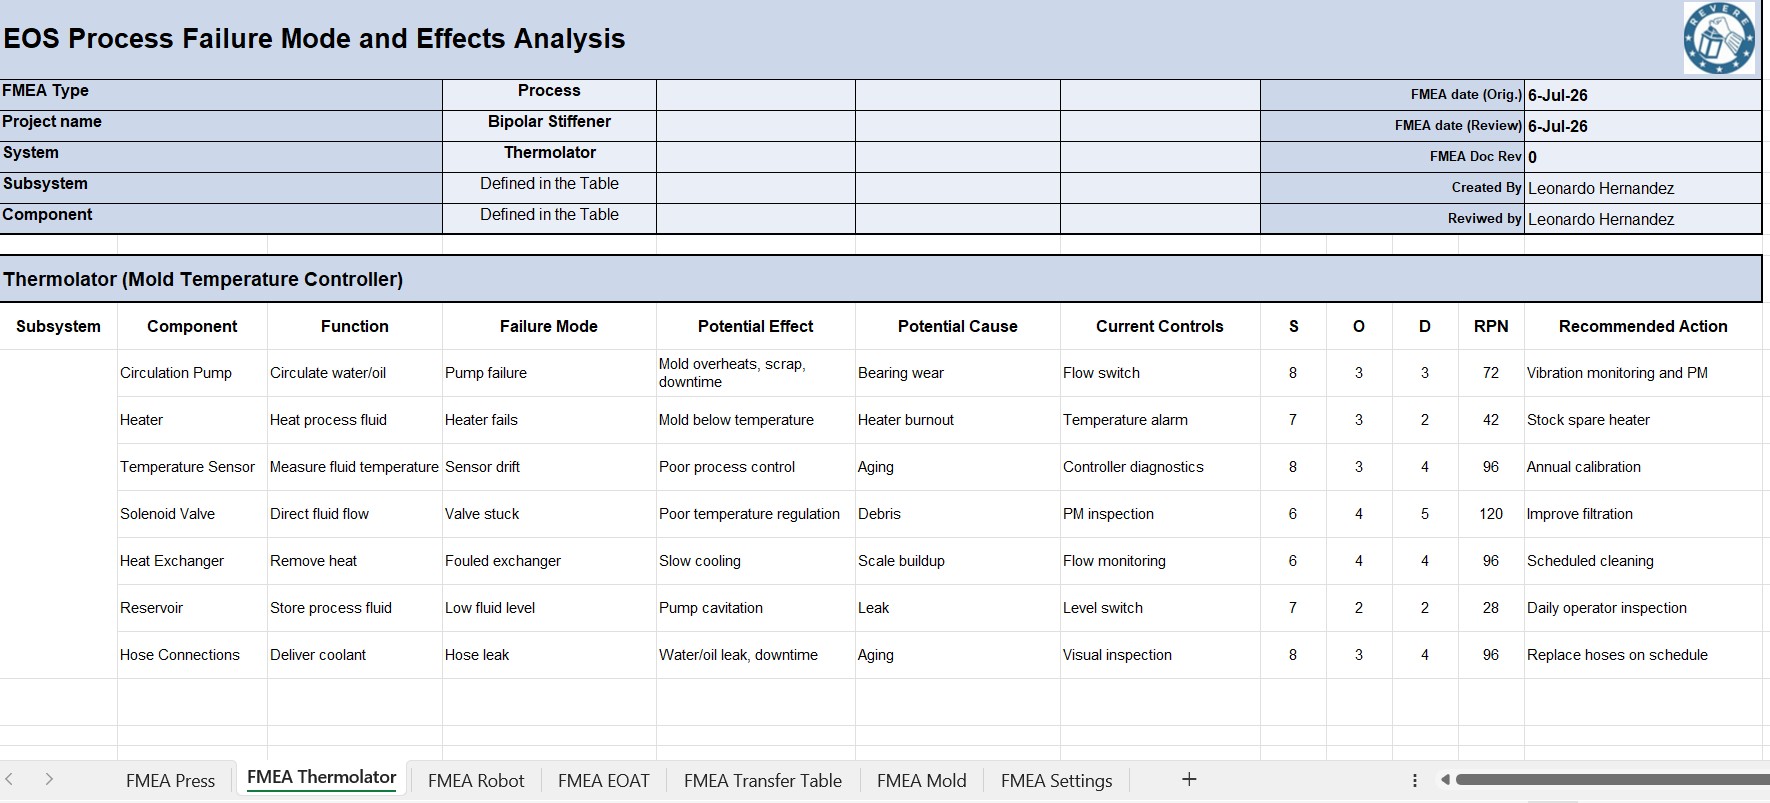This screenshot has width=1770, height=803.
Task: Open the FMEA EOAT sheet
Action: [x=603, y=781]
